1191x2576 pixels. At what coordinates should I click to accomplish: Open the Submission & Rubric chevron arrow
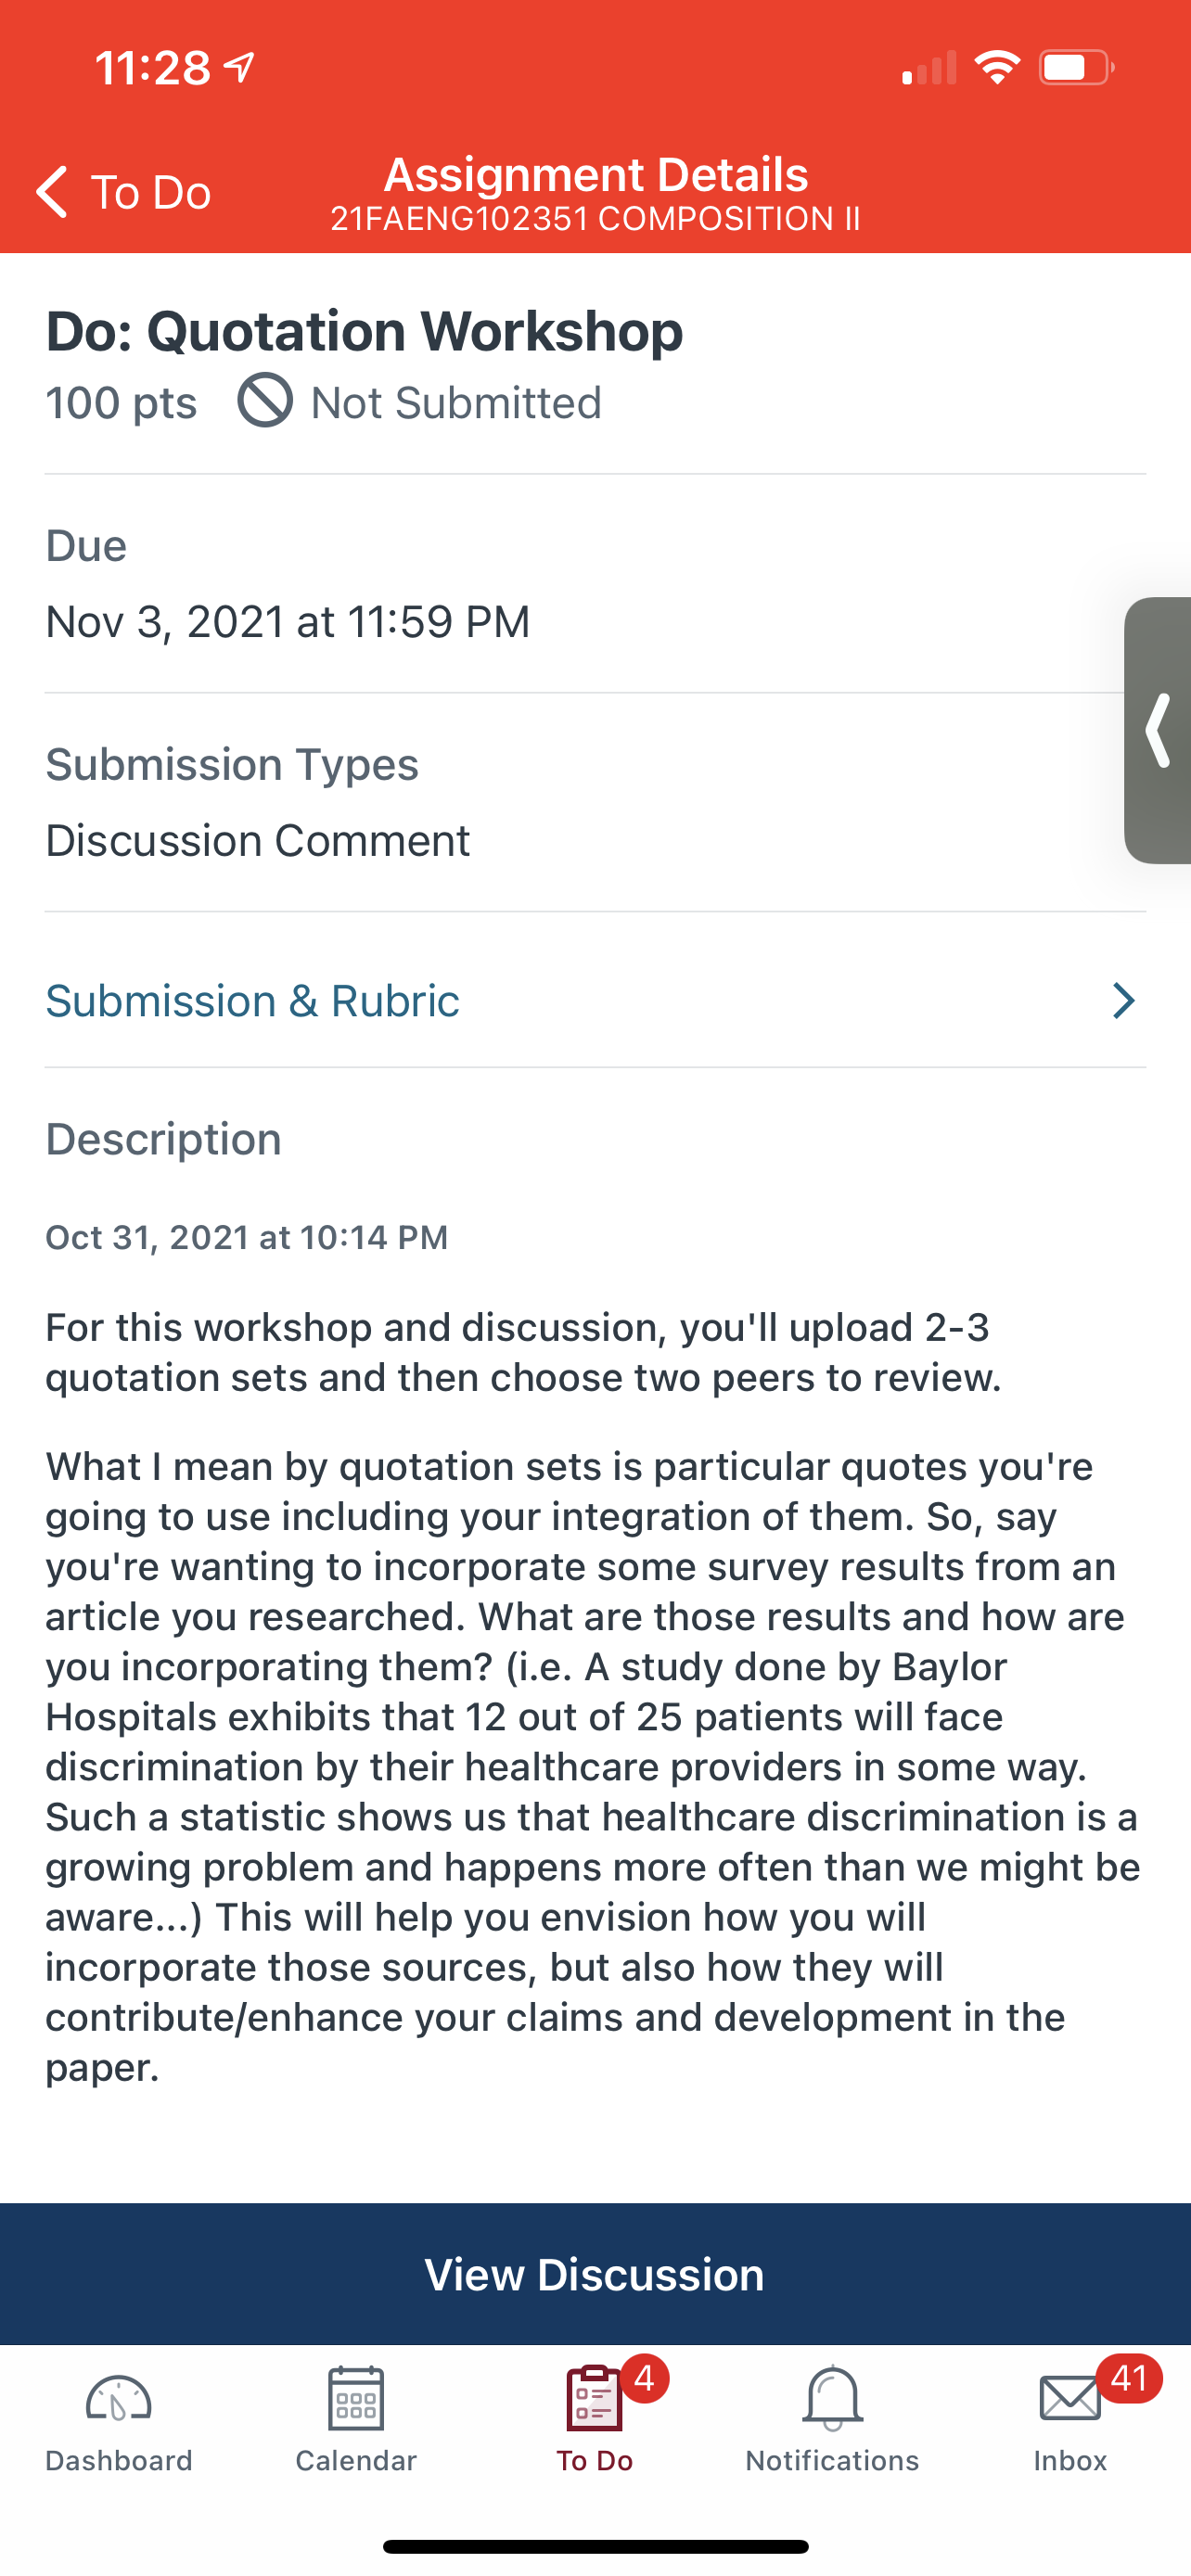coord(1124,1000)
